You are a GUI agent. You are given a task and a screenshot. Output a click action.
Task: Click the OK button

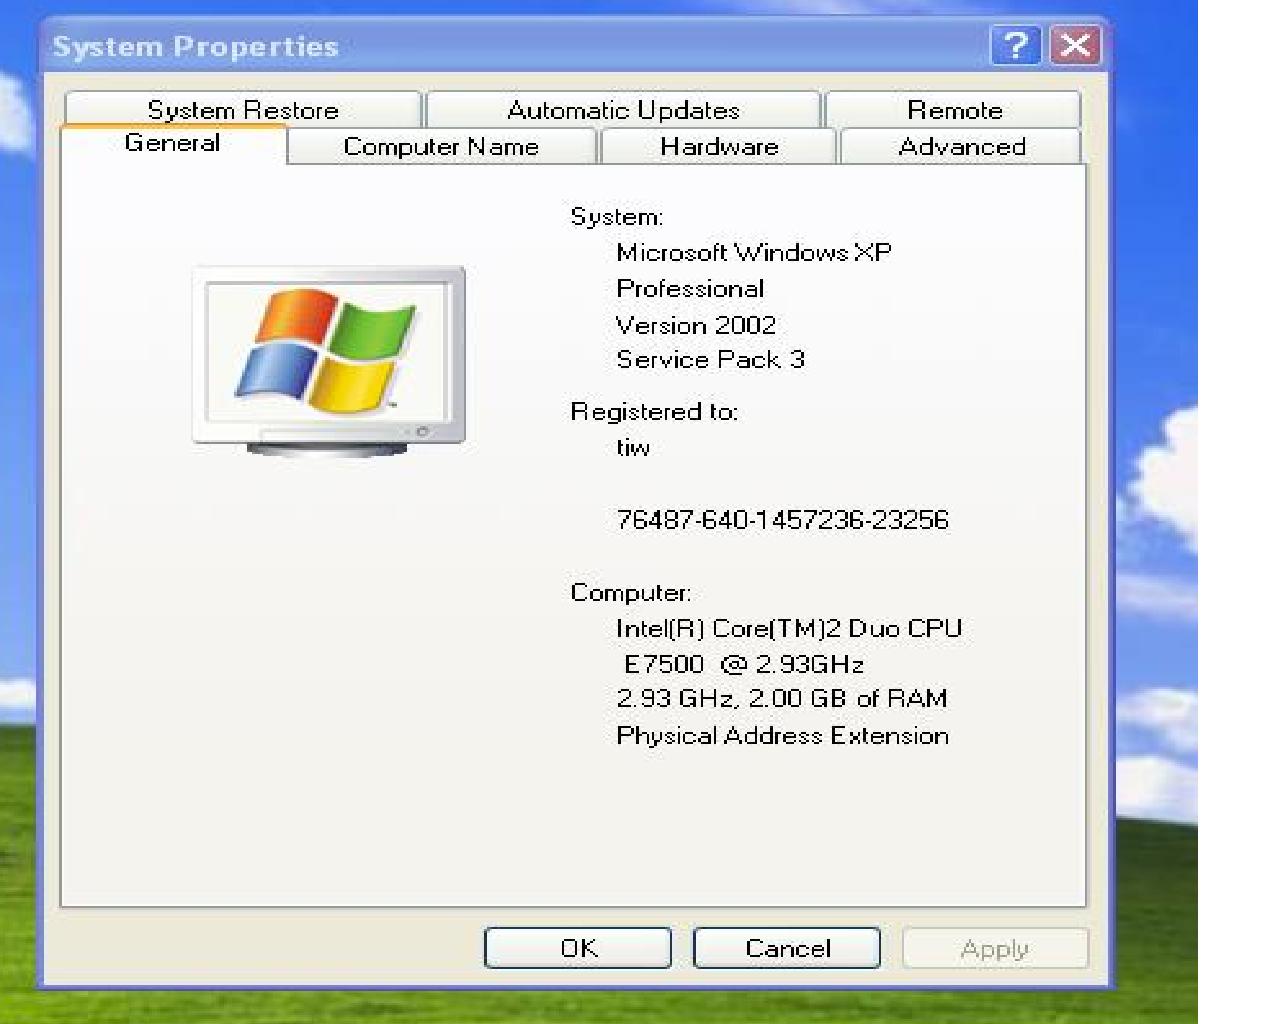click(x=578, y=948)
